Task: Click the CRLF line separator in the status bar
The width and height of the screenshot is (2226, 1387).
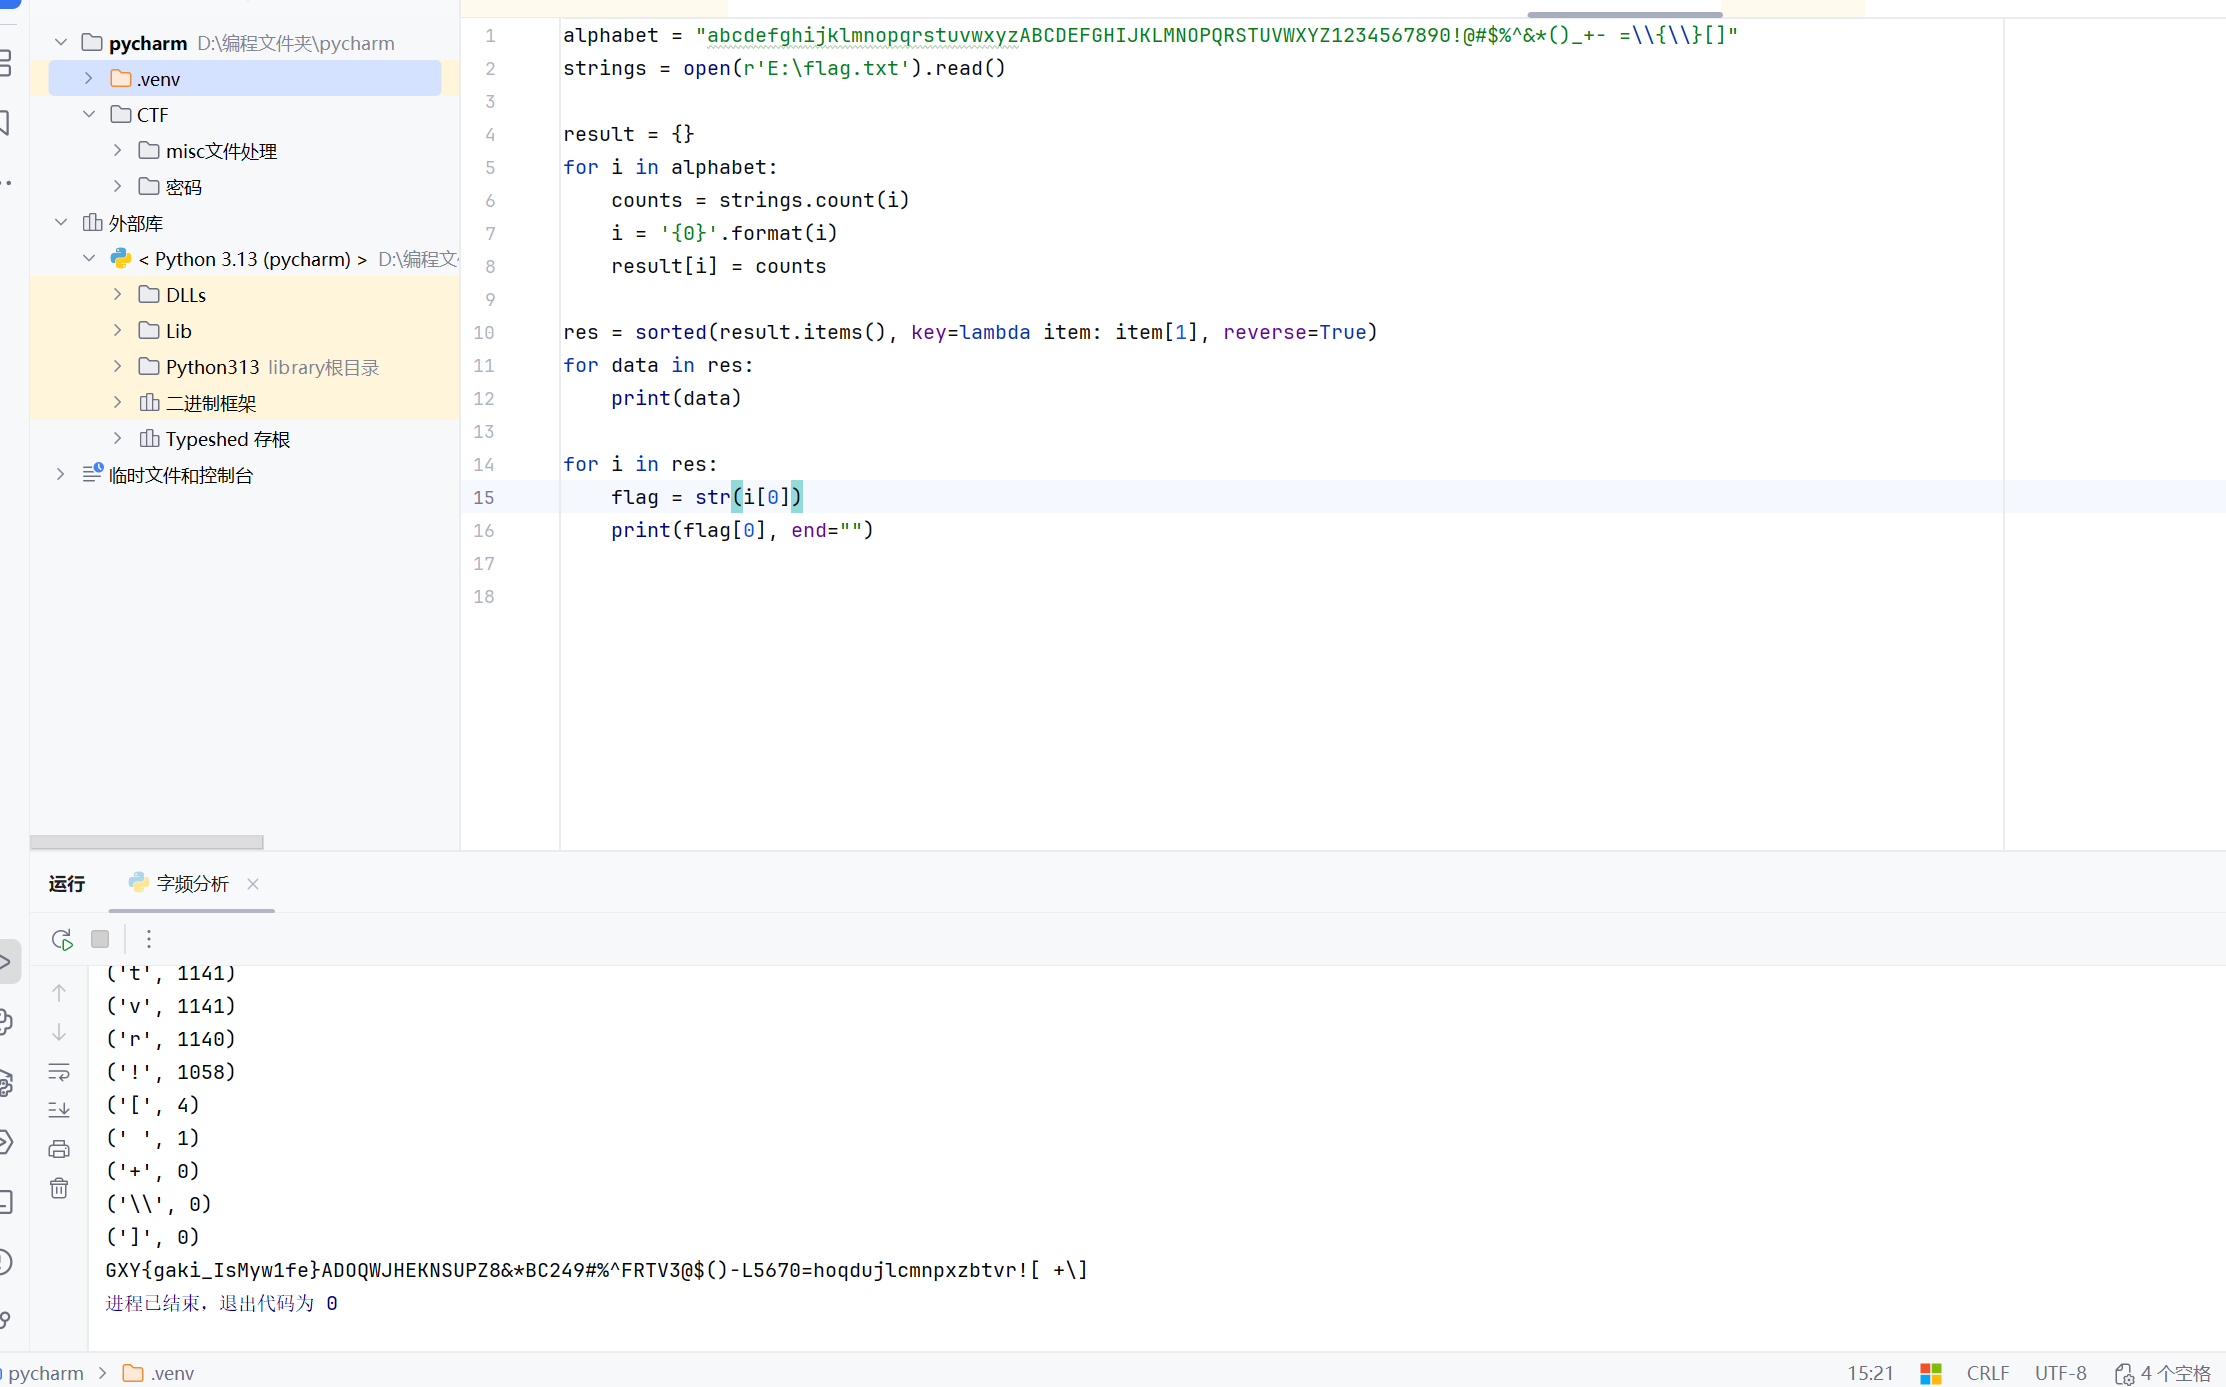Action: click(1987, 1373)
